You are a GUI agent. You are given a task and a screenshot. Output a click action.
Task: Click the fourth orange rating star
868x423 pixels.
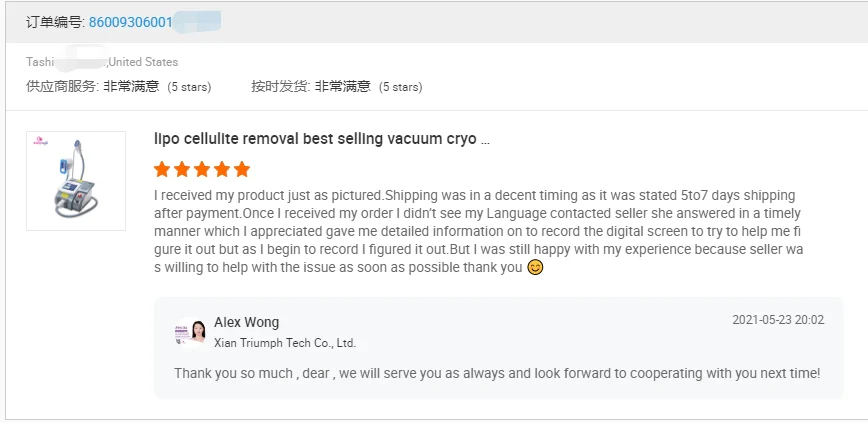(222, 169)
